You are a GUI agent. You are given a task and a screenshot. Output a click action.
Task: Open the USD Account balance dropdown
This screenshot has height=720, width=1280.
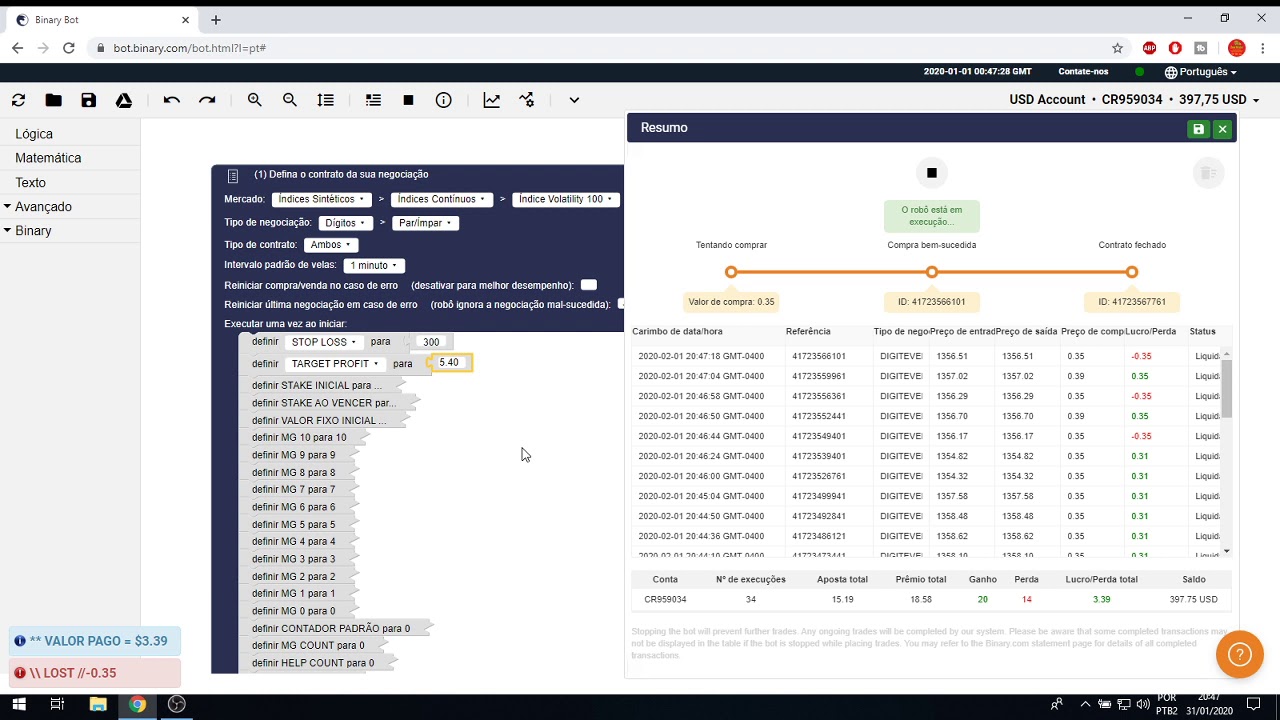[1134, 100]
